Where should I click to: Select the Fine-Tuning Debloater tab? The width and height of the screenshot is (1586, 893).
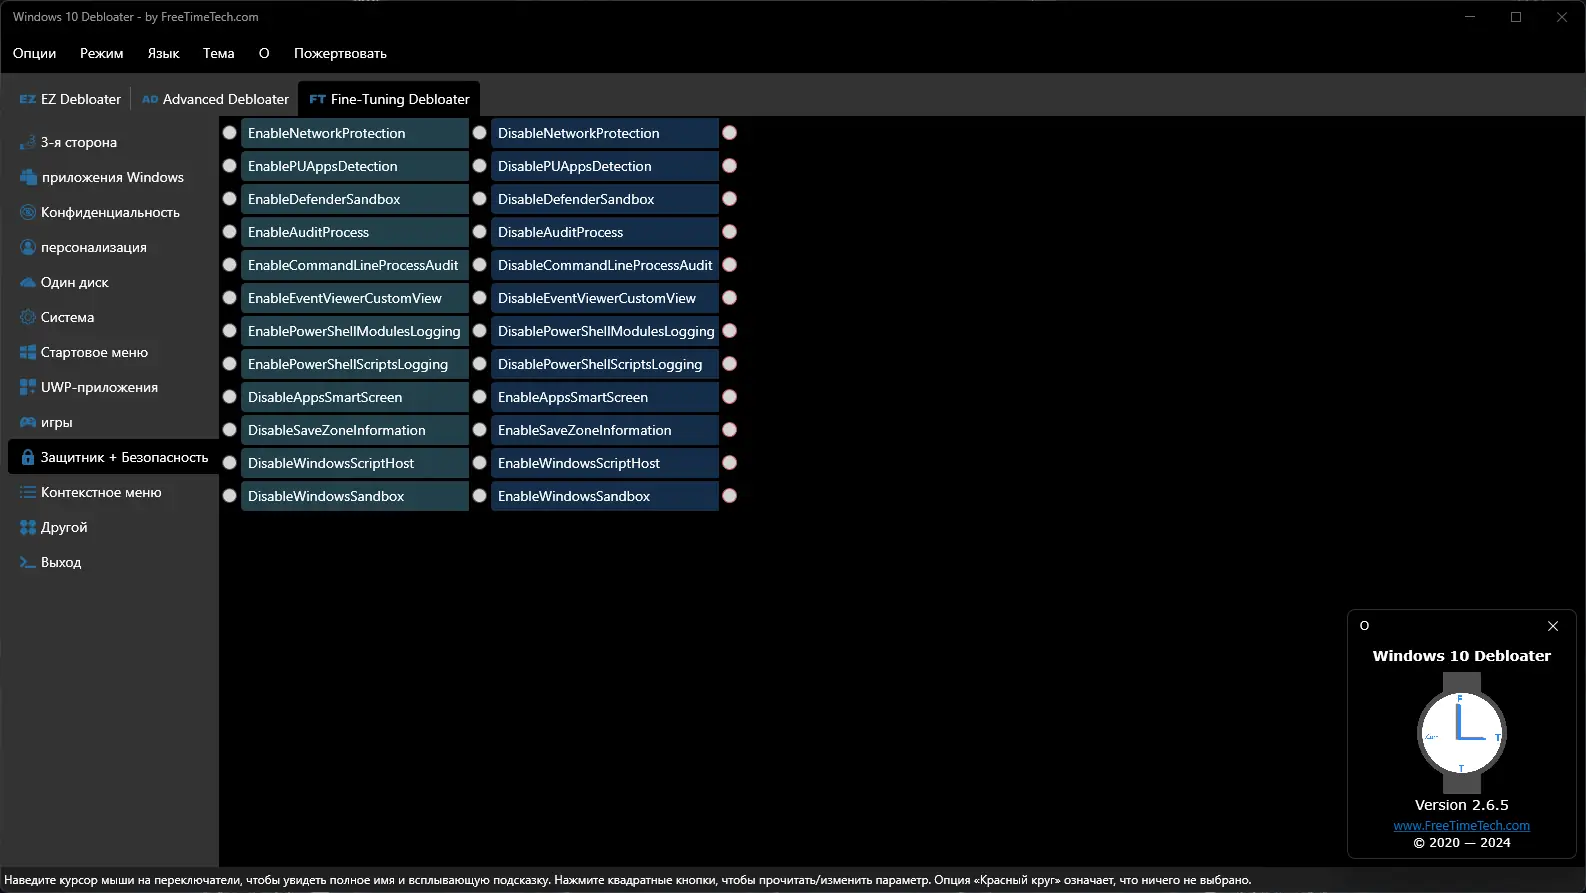pos(389,99)
